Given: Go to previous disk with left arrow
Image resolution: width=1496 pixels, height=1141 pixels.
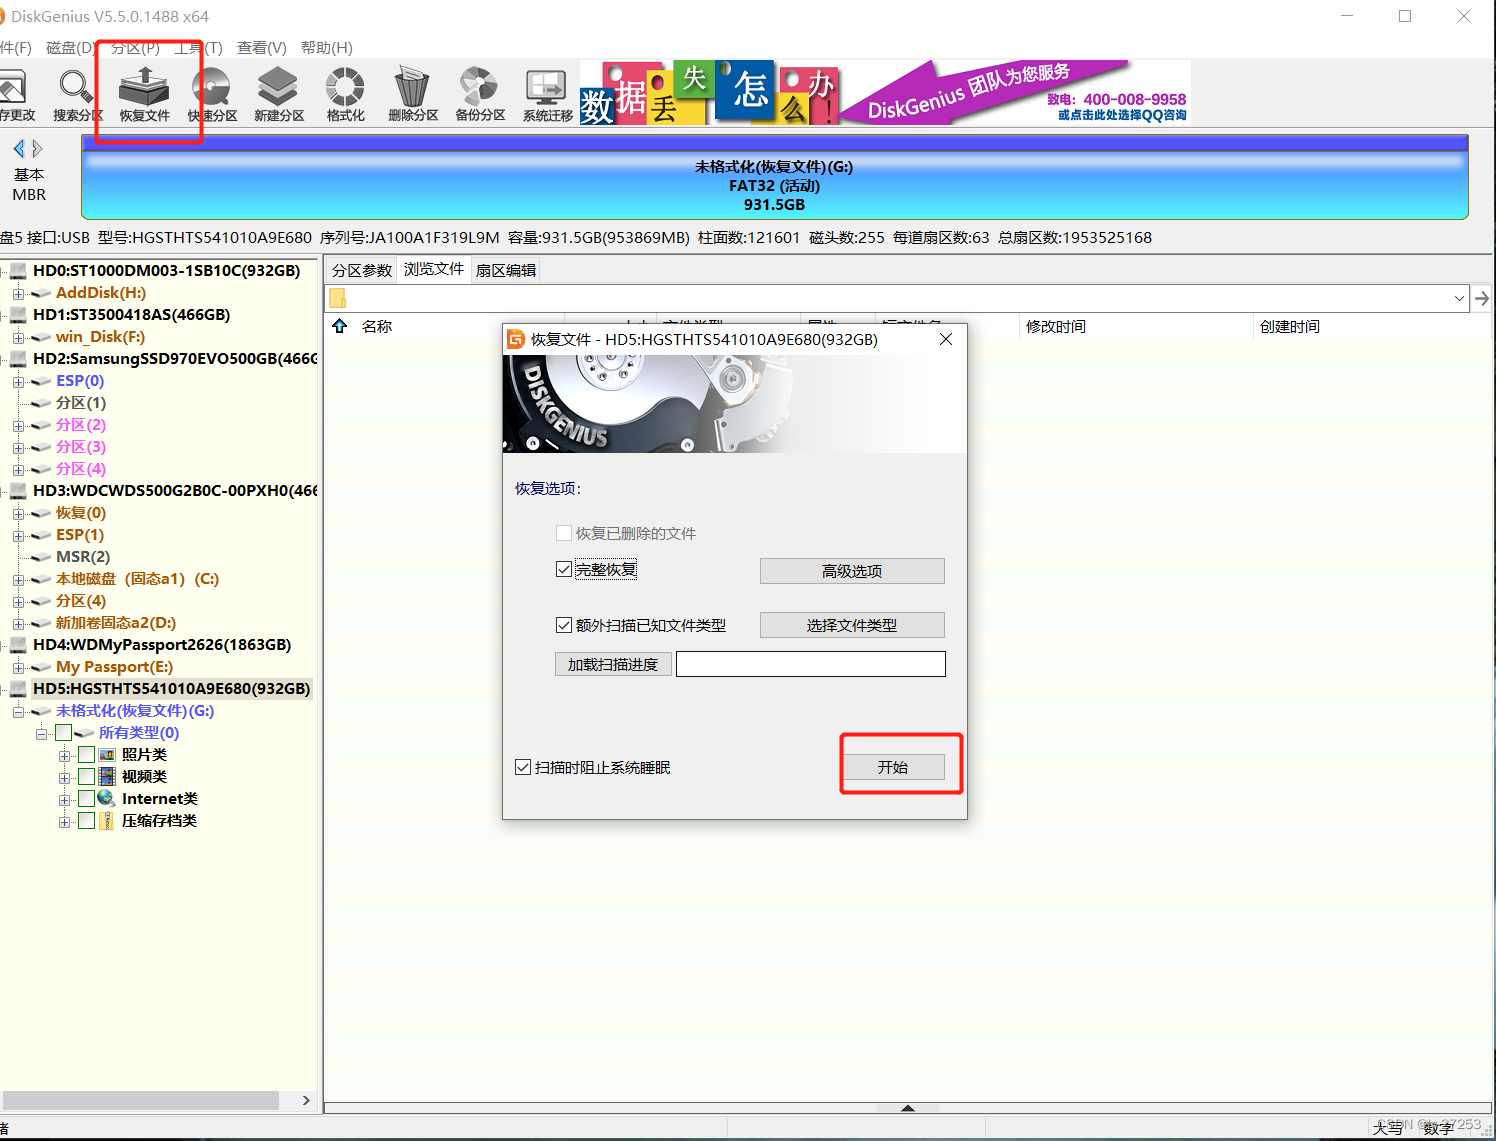Looking at the screenshot, I should pos(19,149).
